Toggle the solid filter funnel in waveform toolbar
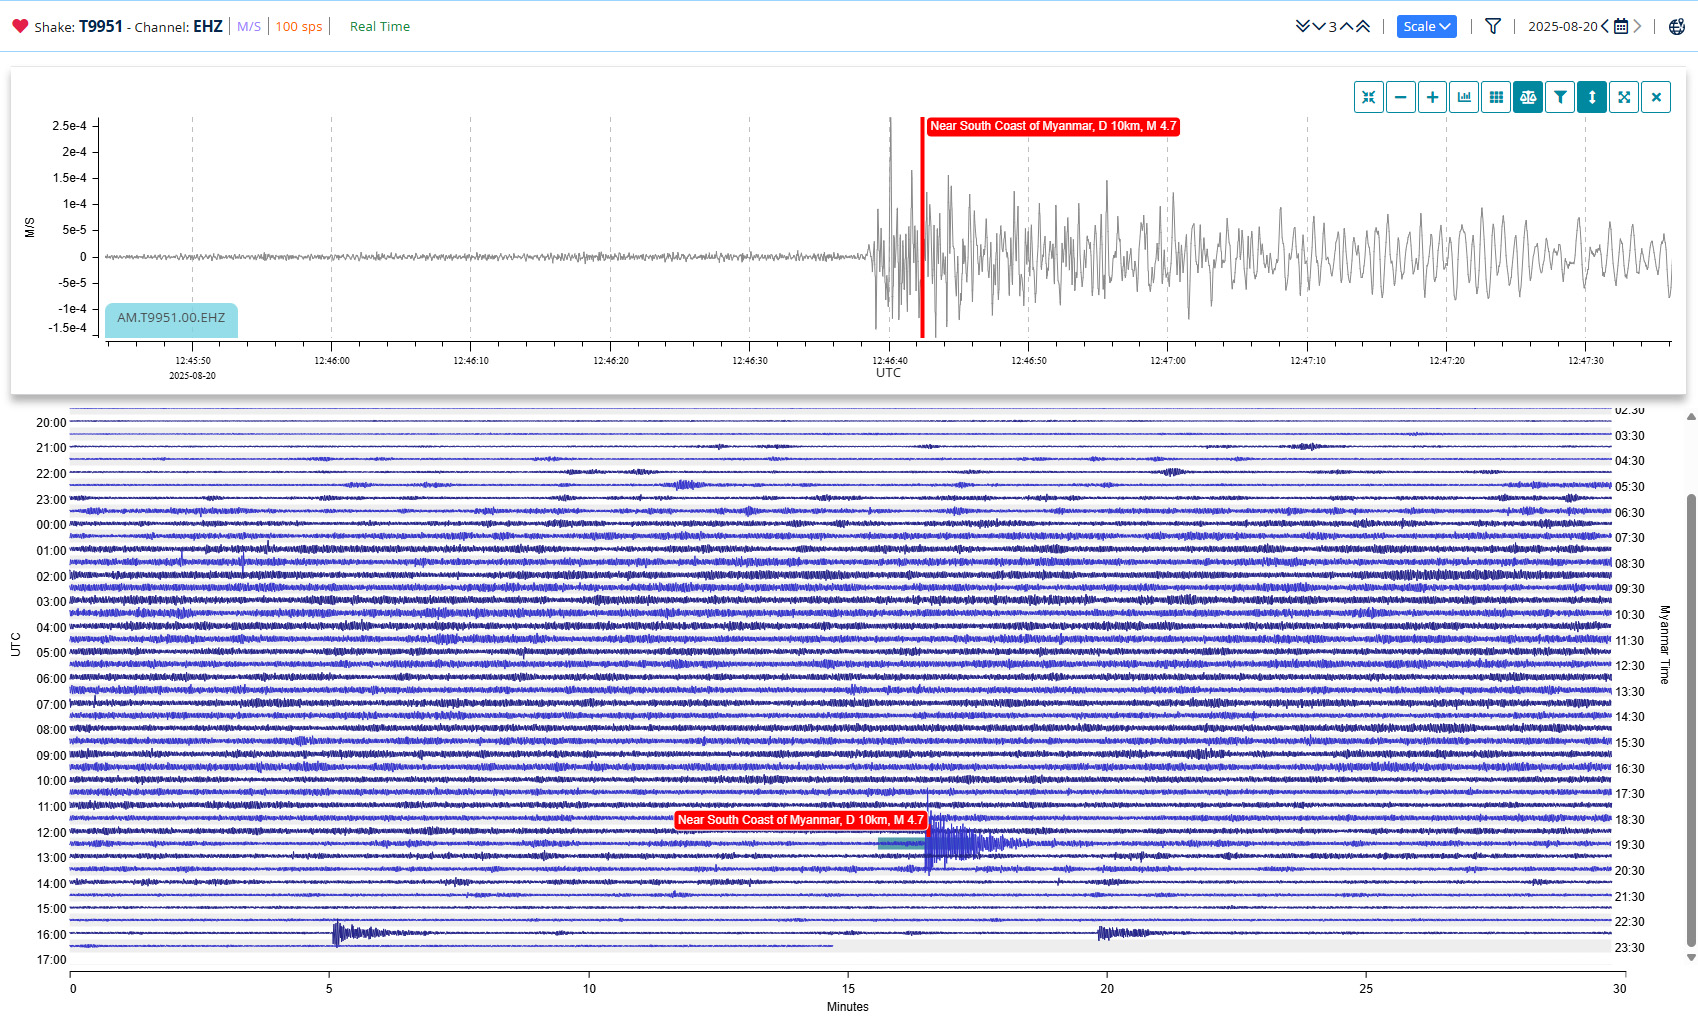The height and width of the screenshot is (1017, 1698). pos(1560,97)
